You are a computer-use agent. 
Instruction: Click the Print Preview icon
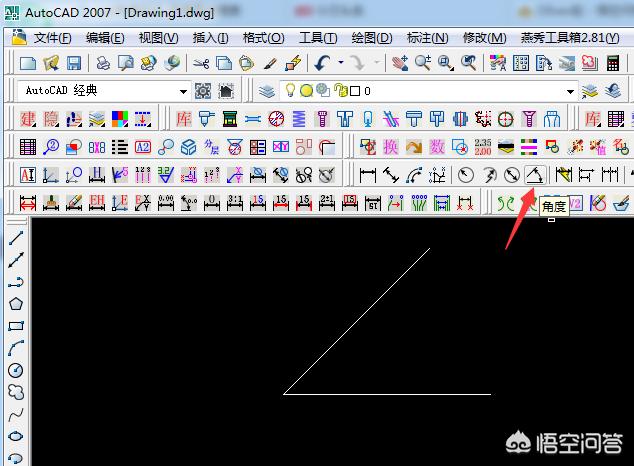pos(126,63)
